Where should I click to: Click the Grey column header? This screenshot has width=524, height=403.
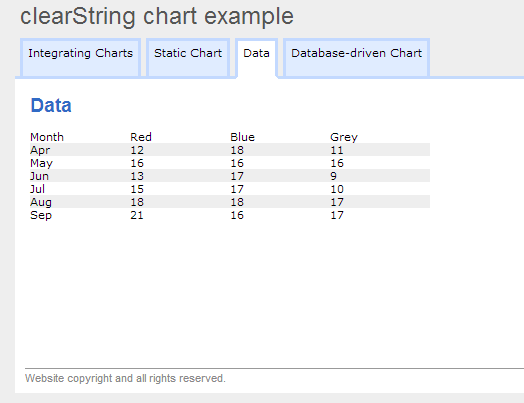point(344,137)
